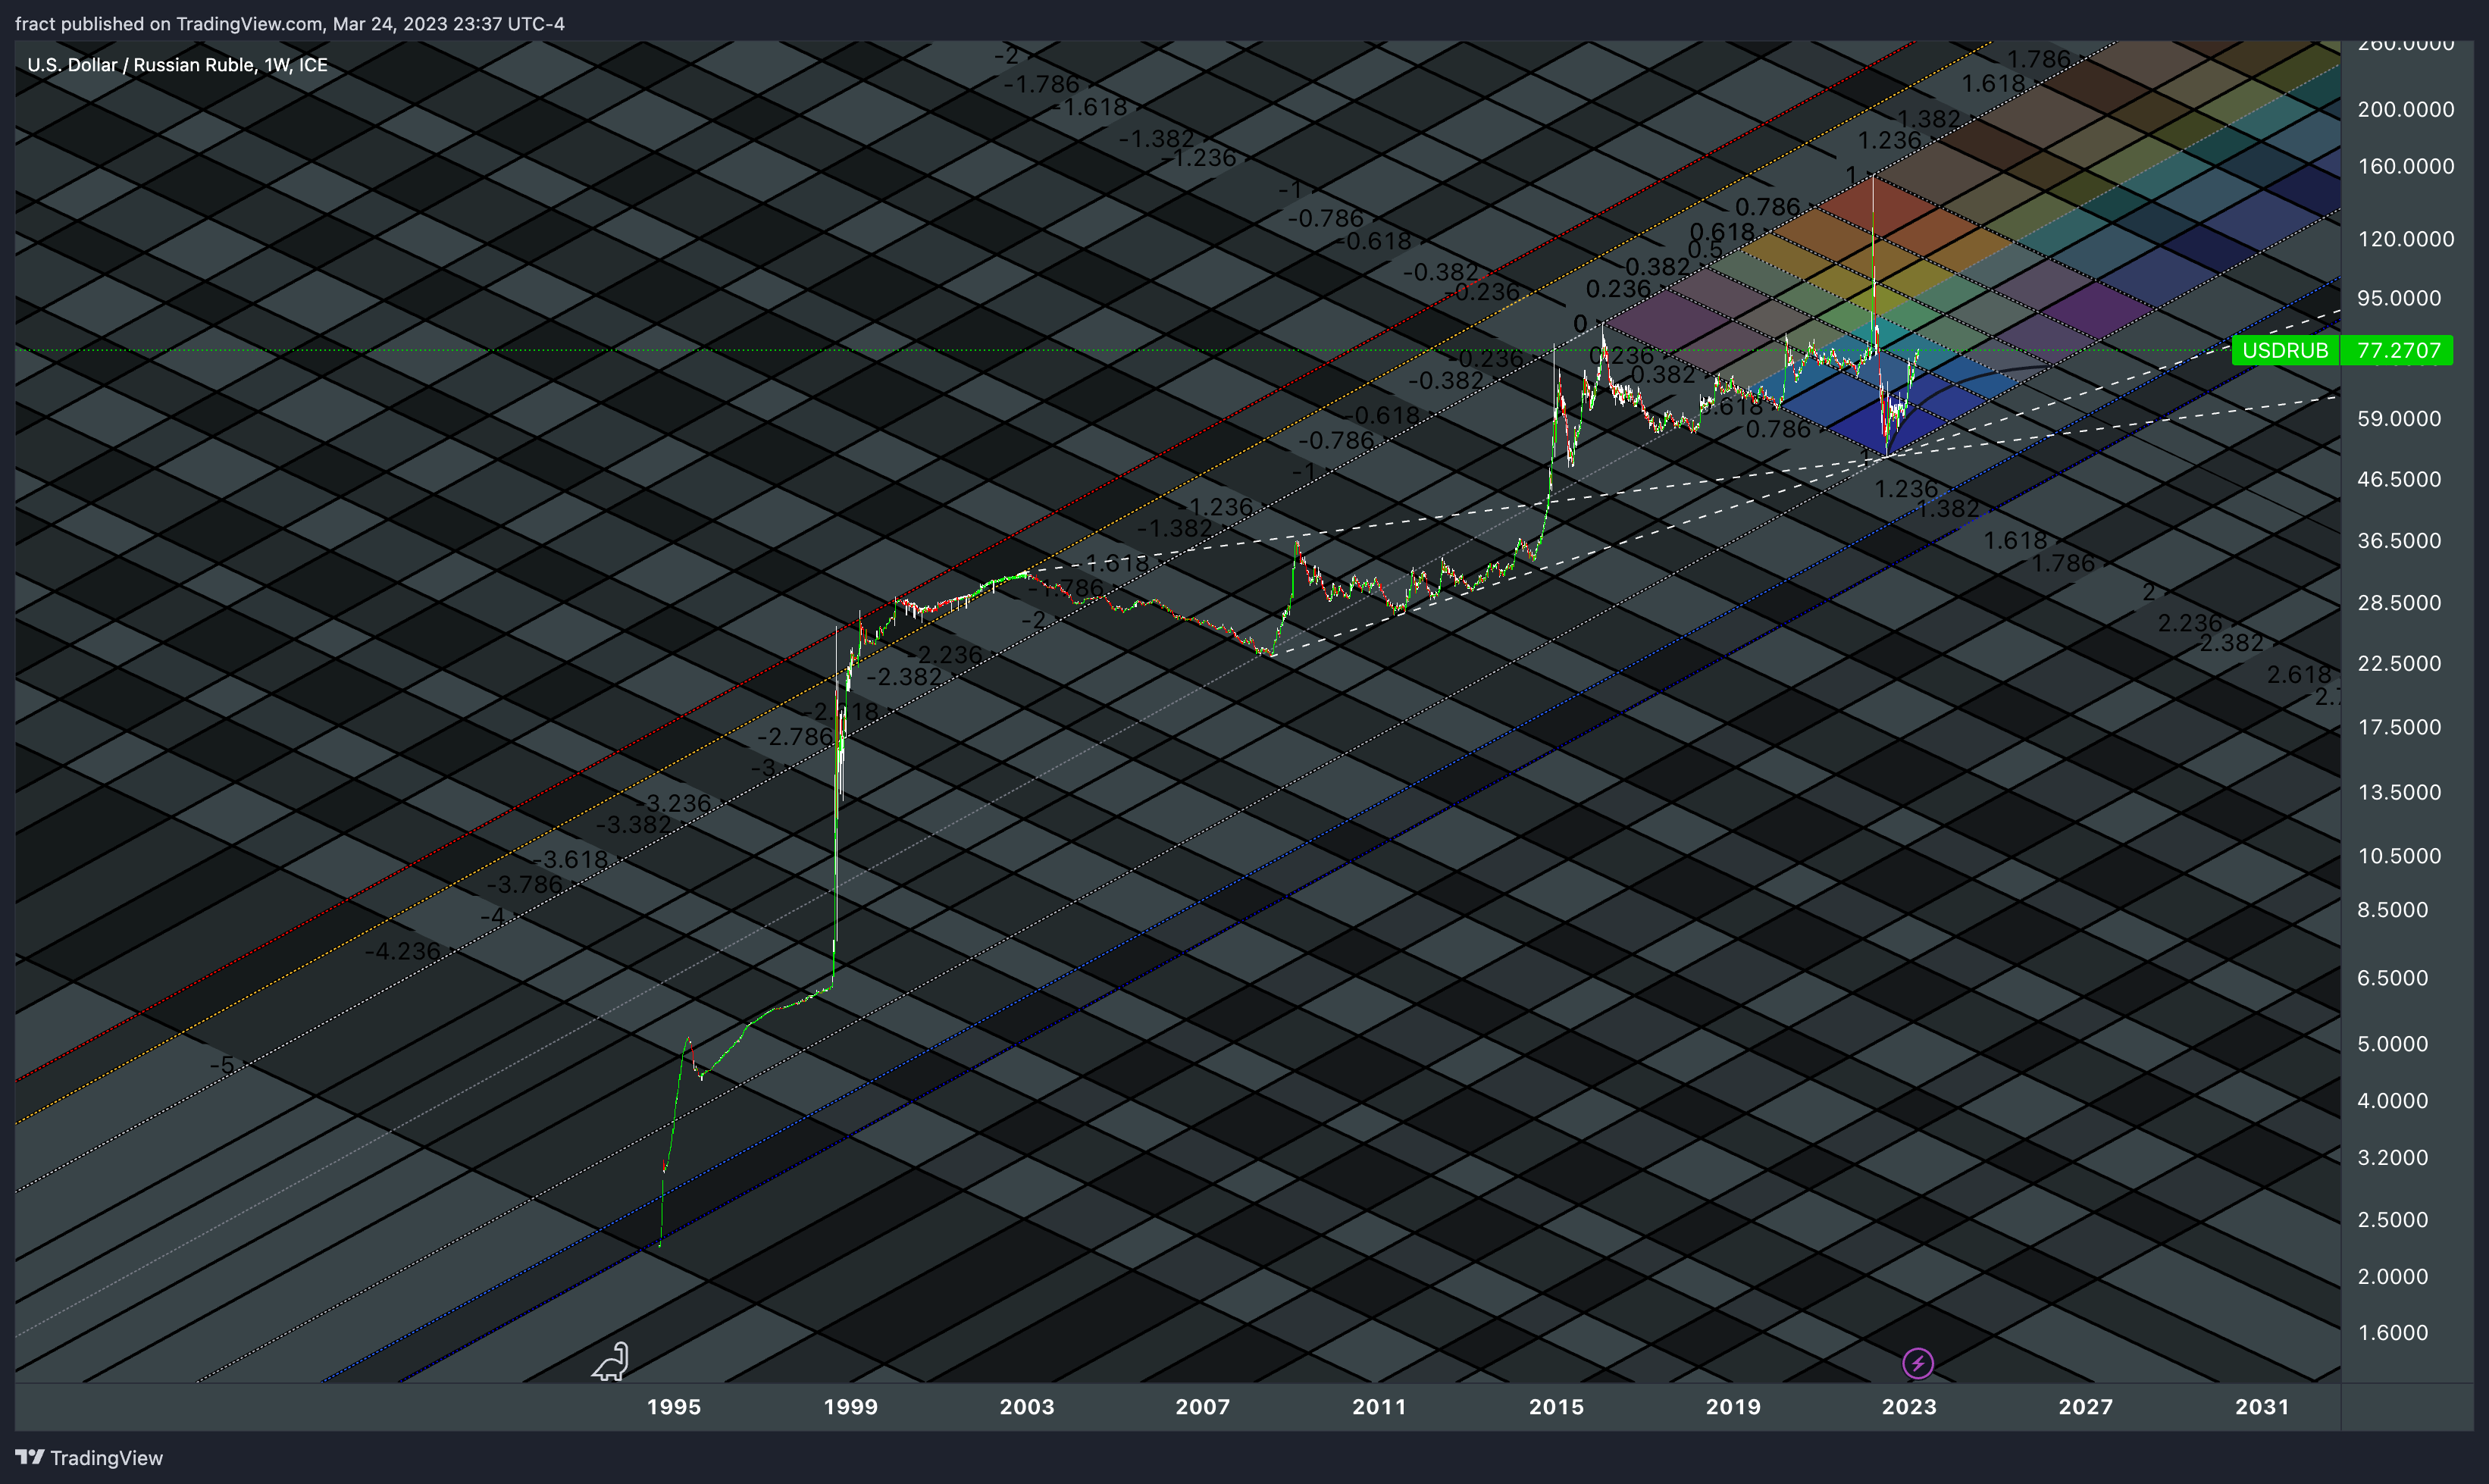The height and width of the screenshot is (1484, 2489).
Task: Select the 2011 label on the time axis
Action: [x=1380, y=1406]
